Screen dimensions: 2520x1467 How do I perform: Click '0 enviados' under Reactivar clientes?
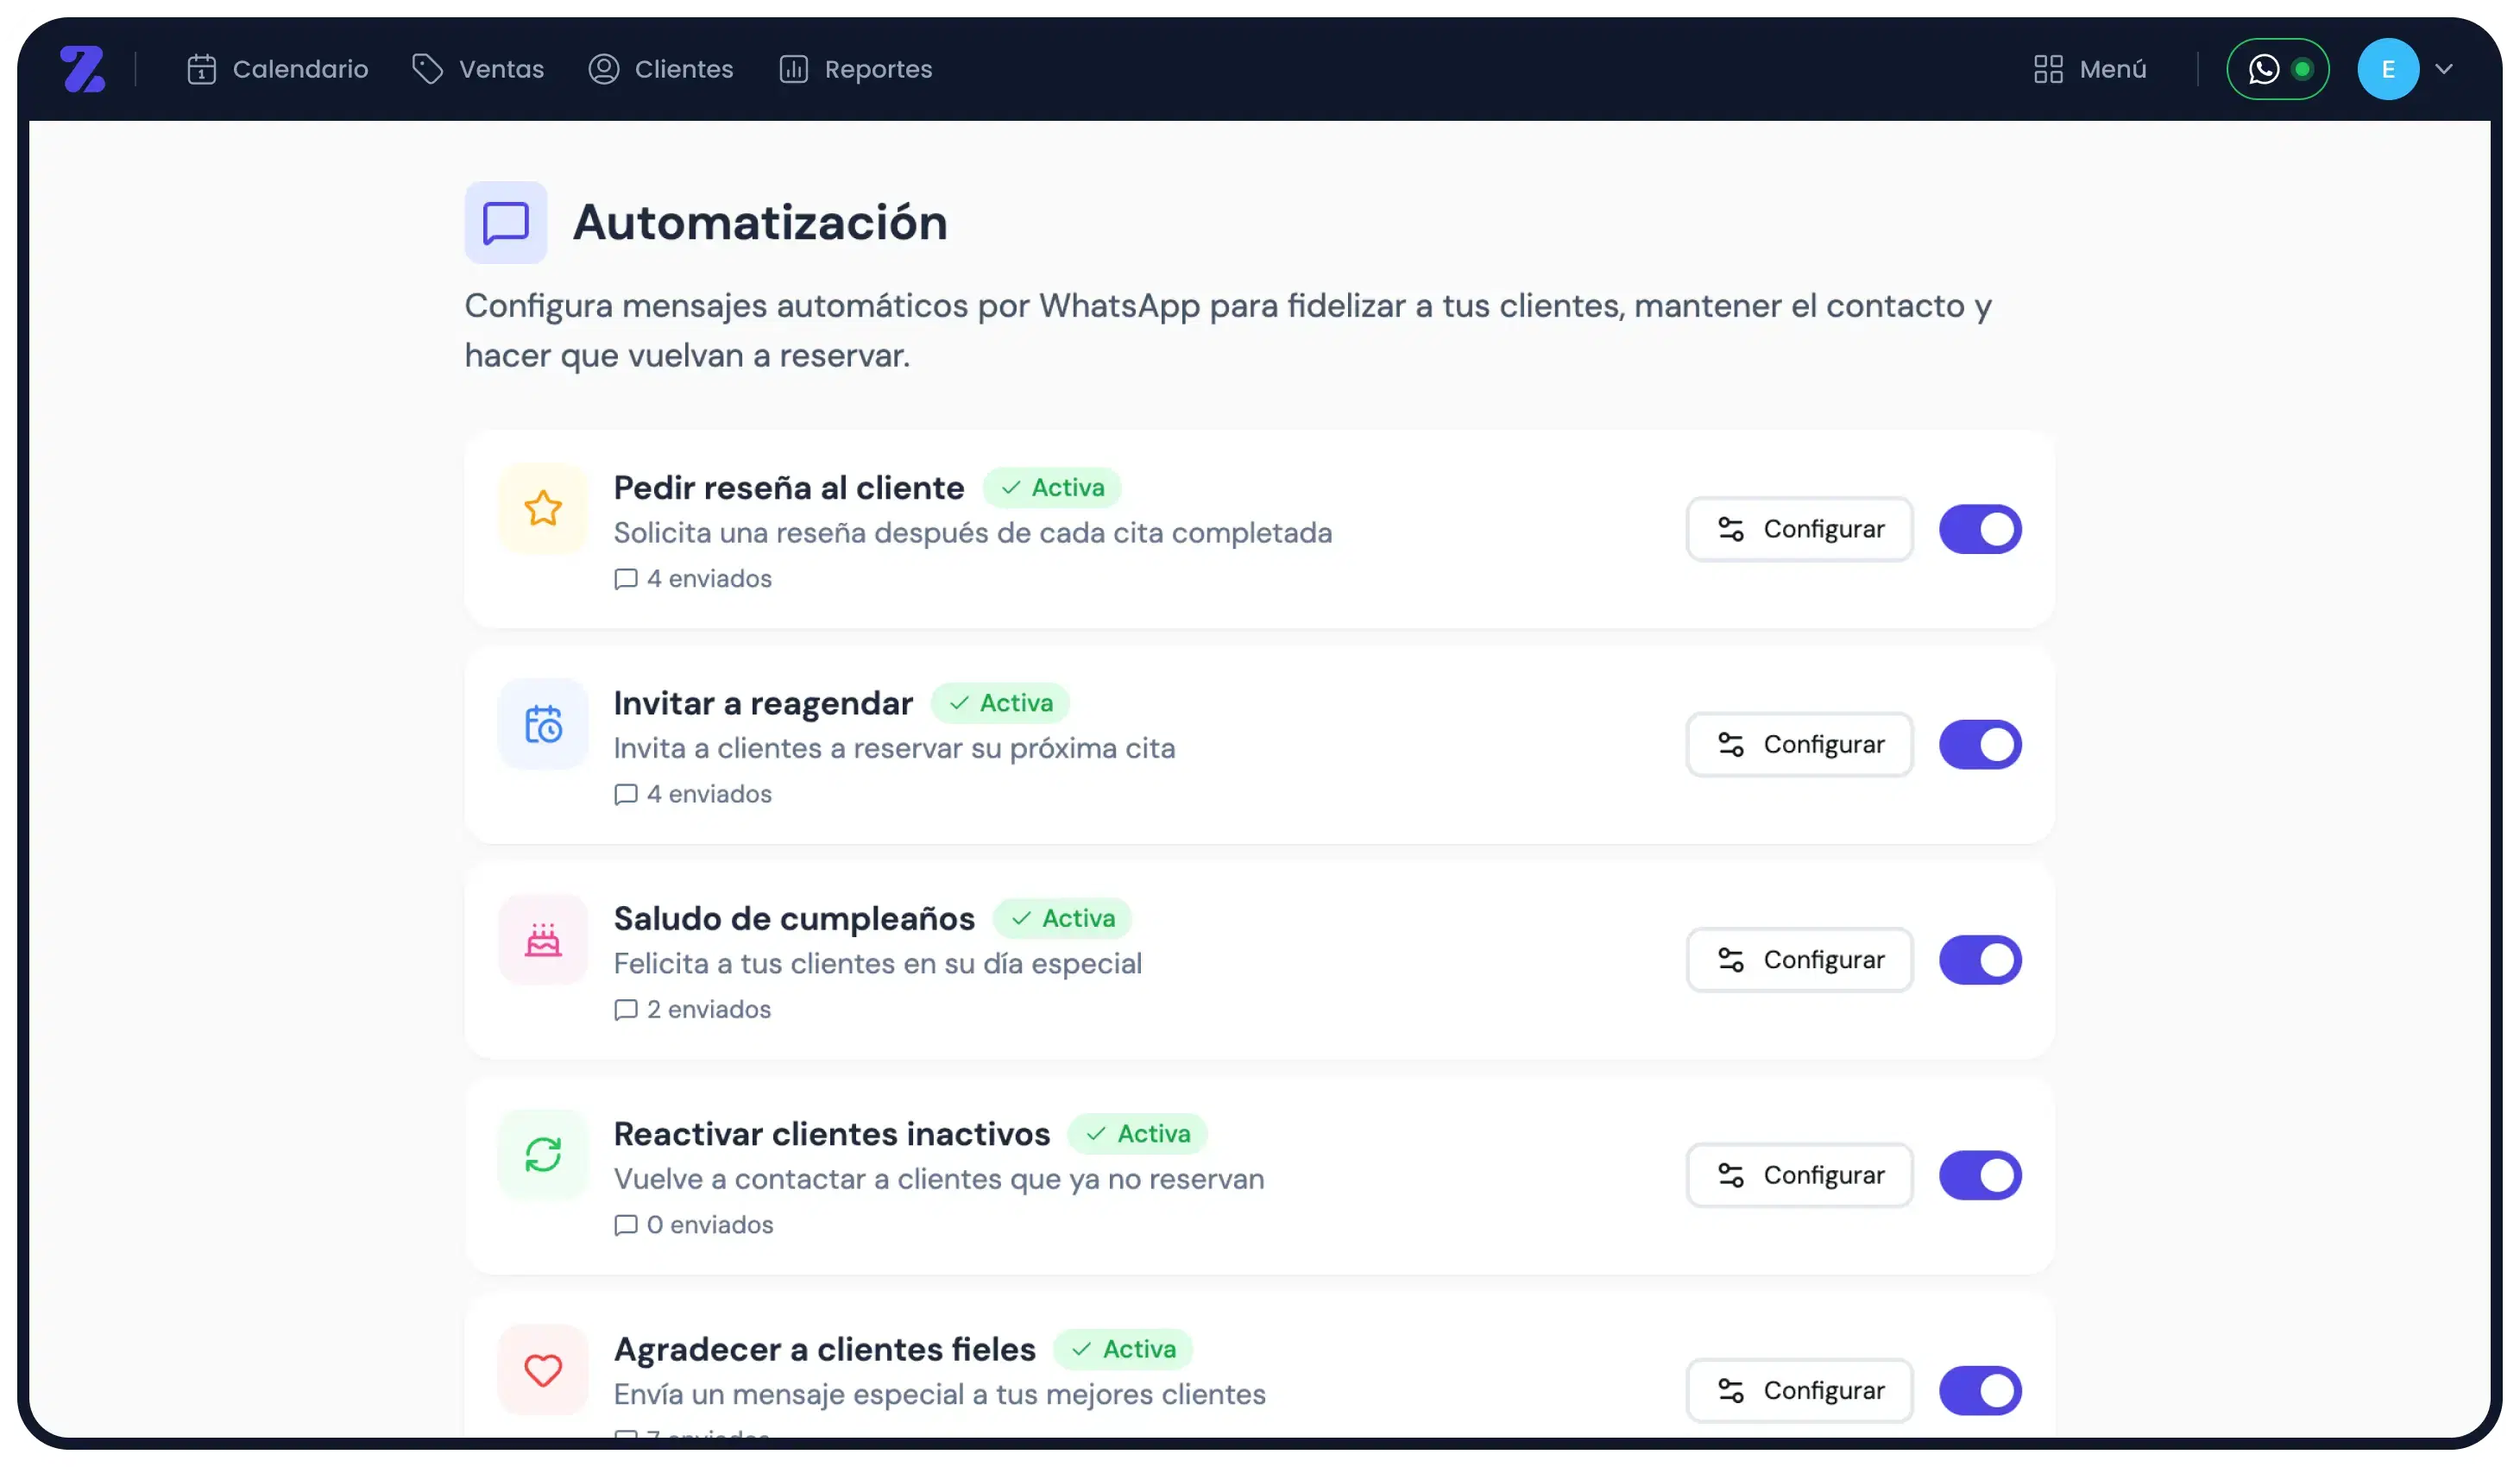point(694,1225)
